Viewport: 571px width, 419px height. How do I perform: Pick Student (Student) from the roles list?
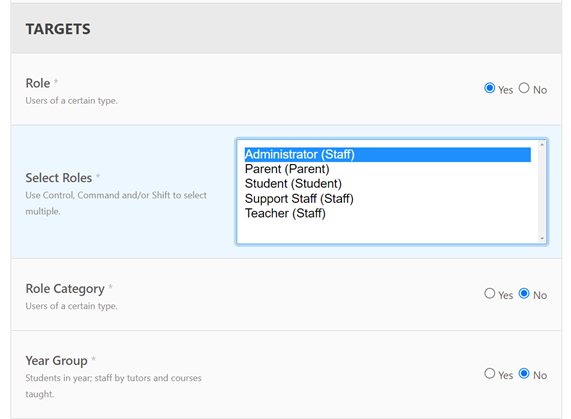(387, 184)
